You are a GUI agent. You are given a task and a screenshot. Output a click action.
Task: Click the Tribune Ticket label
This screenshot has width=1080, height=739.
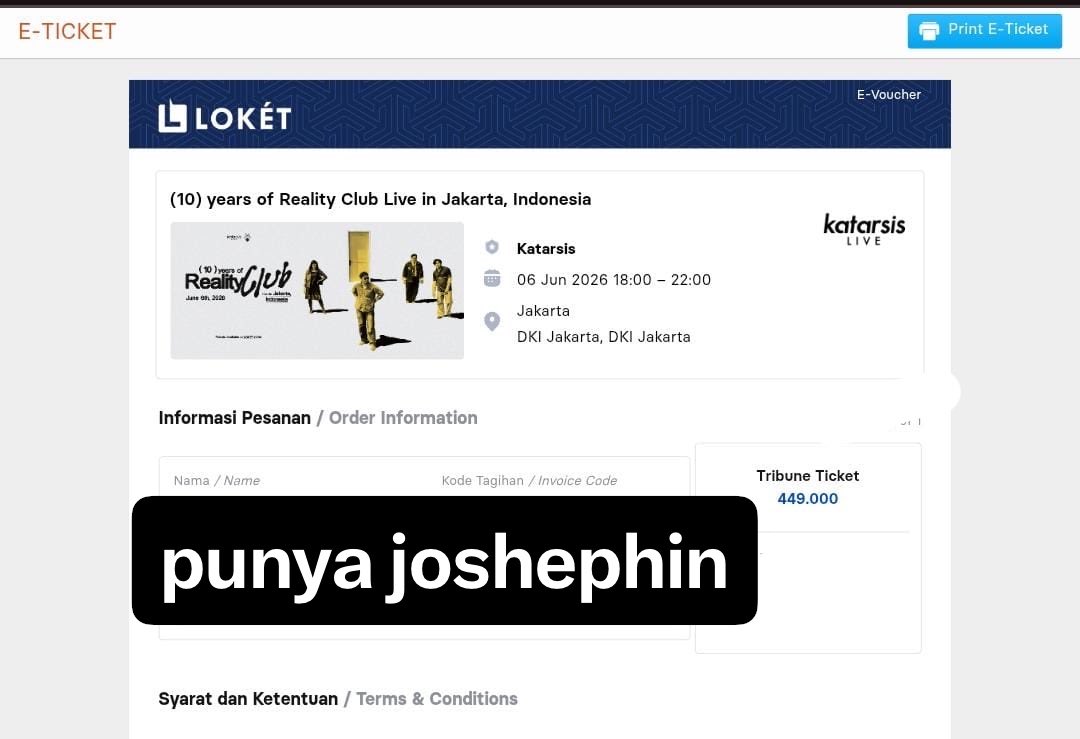808,476
